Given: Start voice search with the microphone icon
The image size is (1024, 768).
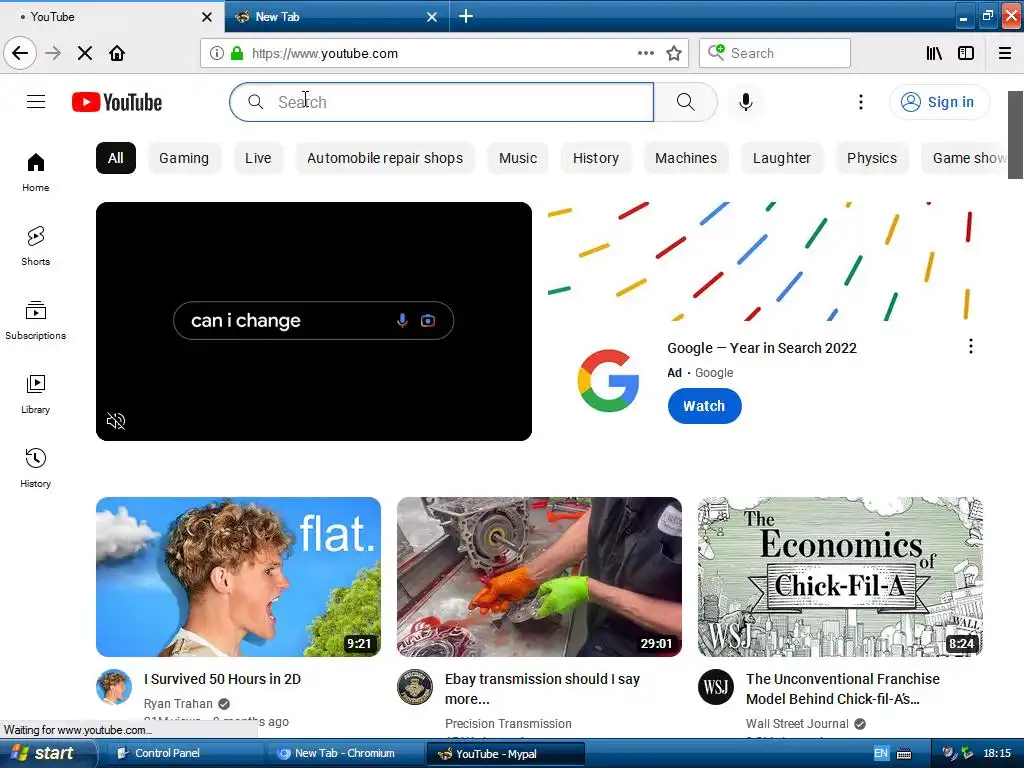Looking at the screenshot, I should pos(746,102).
